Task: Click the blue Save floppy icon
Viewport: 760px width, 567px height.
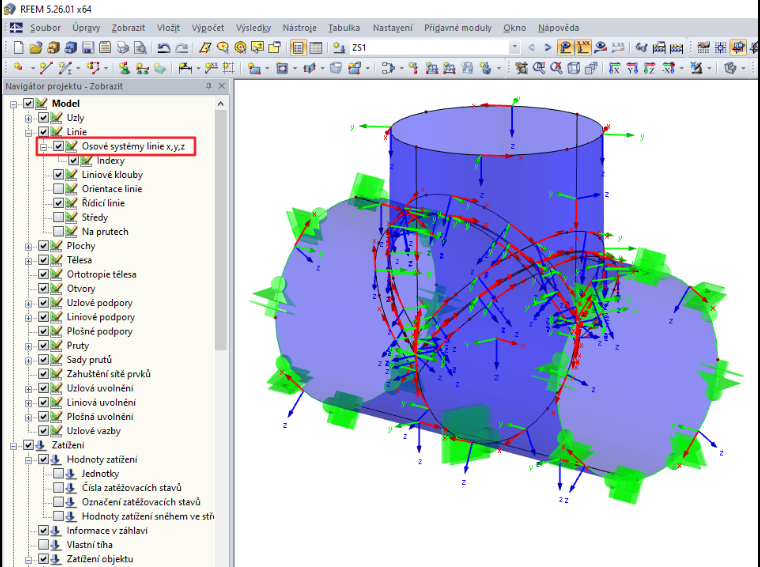Action: [x=88, y=47]
